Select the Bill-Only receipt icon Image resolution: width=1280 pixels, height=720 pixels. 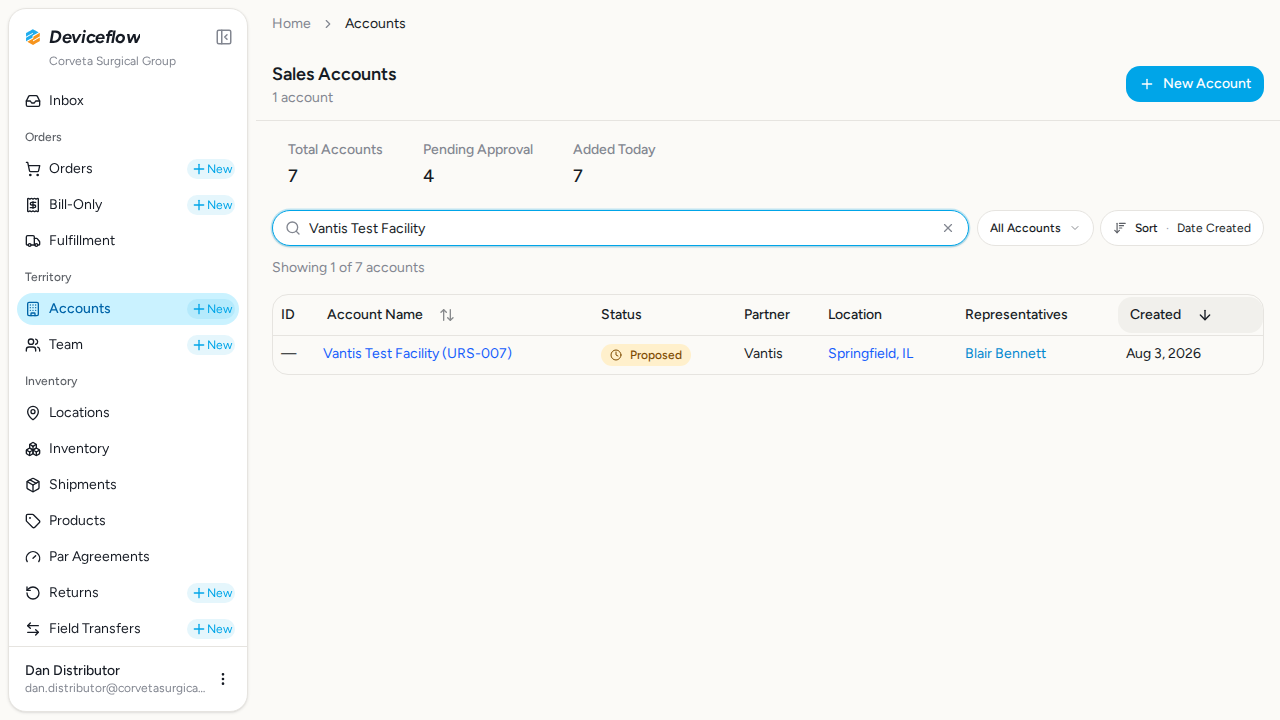pyautogui.click(x=33, y=205)
